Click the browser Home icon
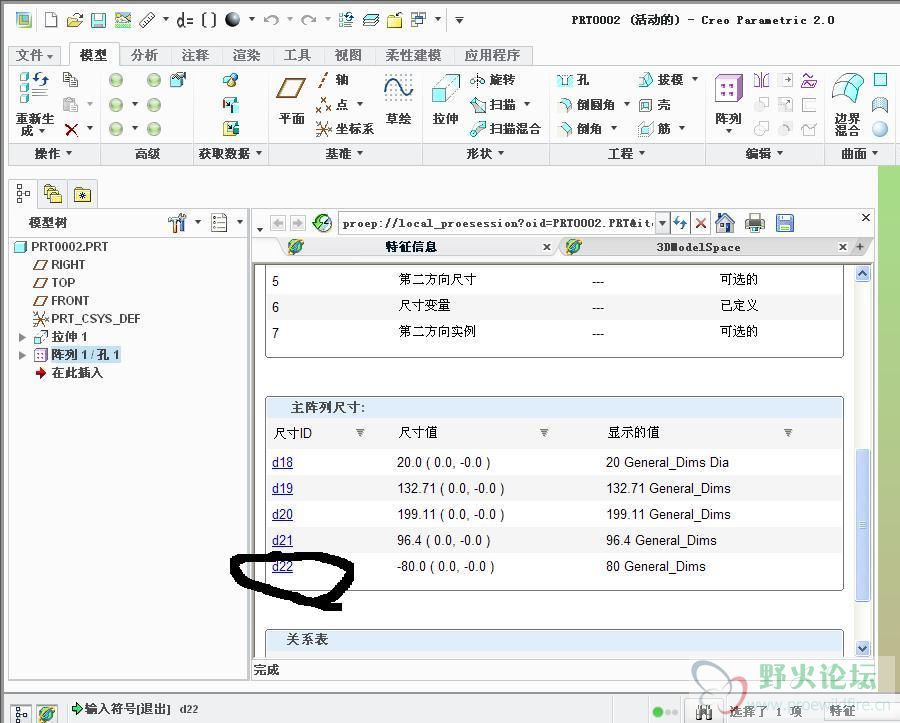This screenshot has height=723, width=900. [725, 223]
